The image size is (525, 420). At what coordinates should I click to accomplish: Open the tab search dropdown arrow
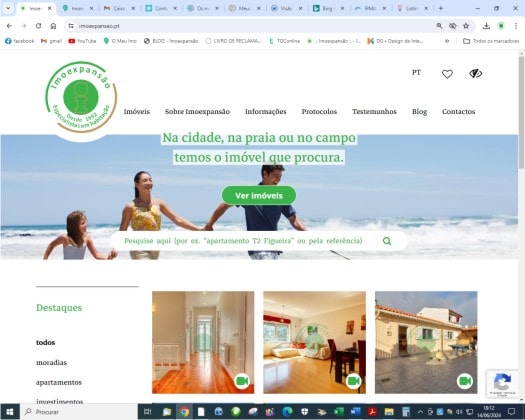pyautogui.click(x=8, y=8)
